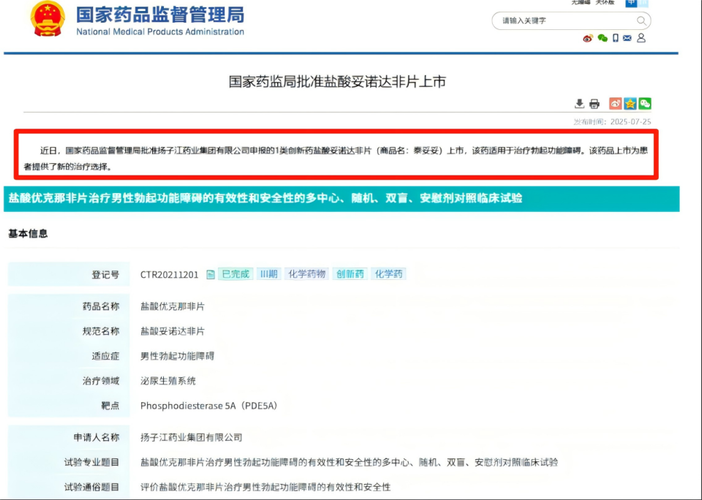
Task: Click the applicant value 扬子江药业集团有限公司
Action: pyautogui.click(x=191, y=437)
